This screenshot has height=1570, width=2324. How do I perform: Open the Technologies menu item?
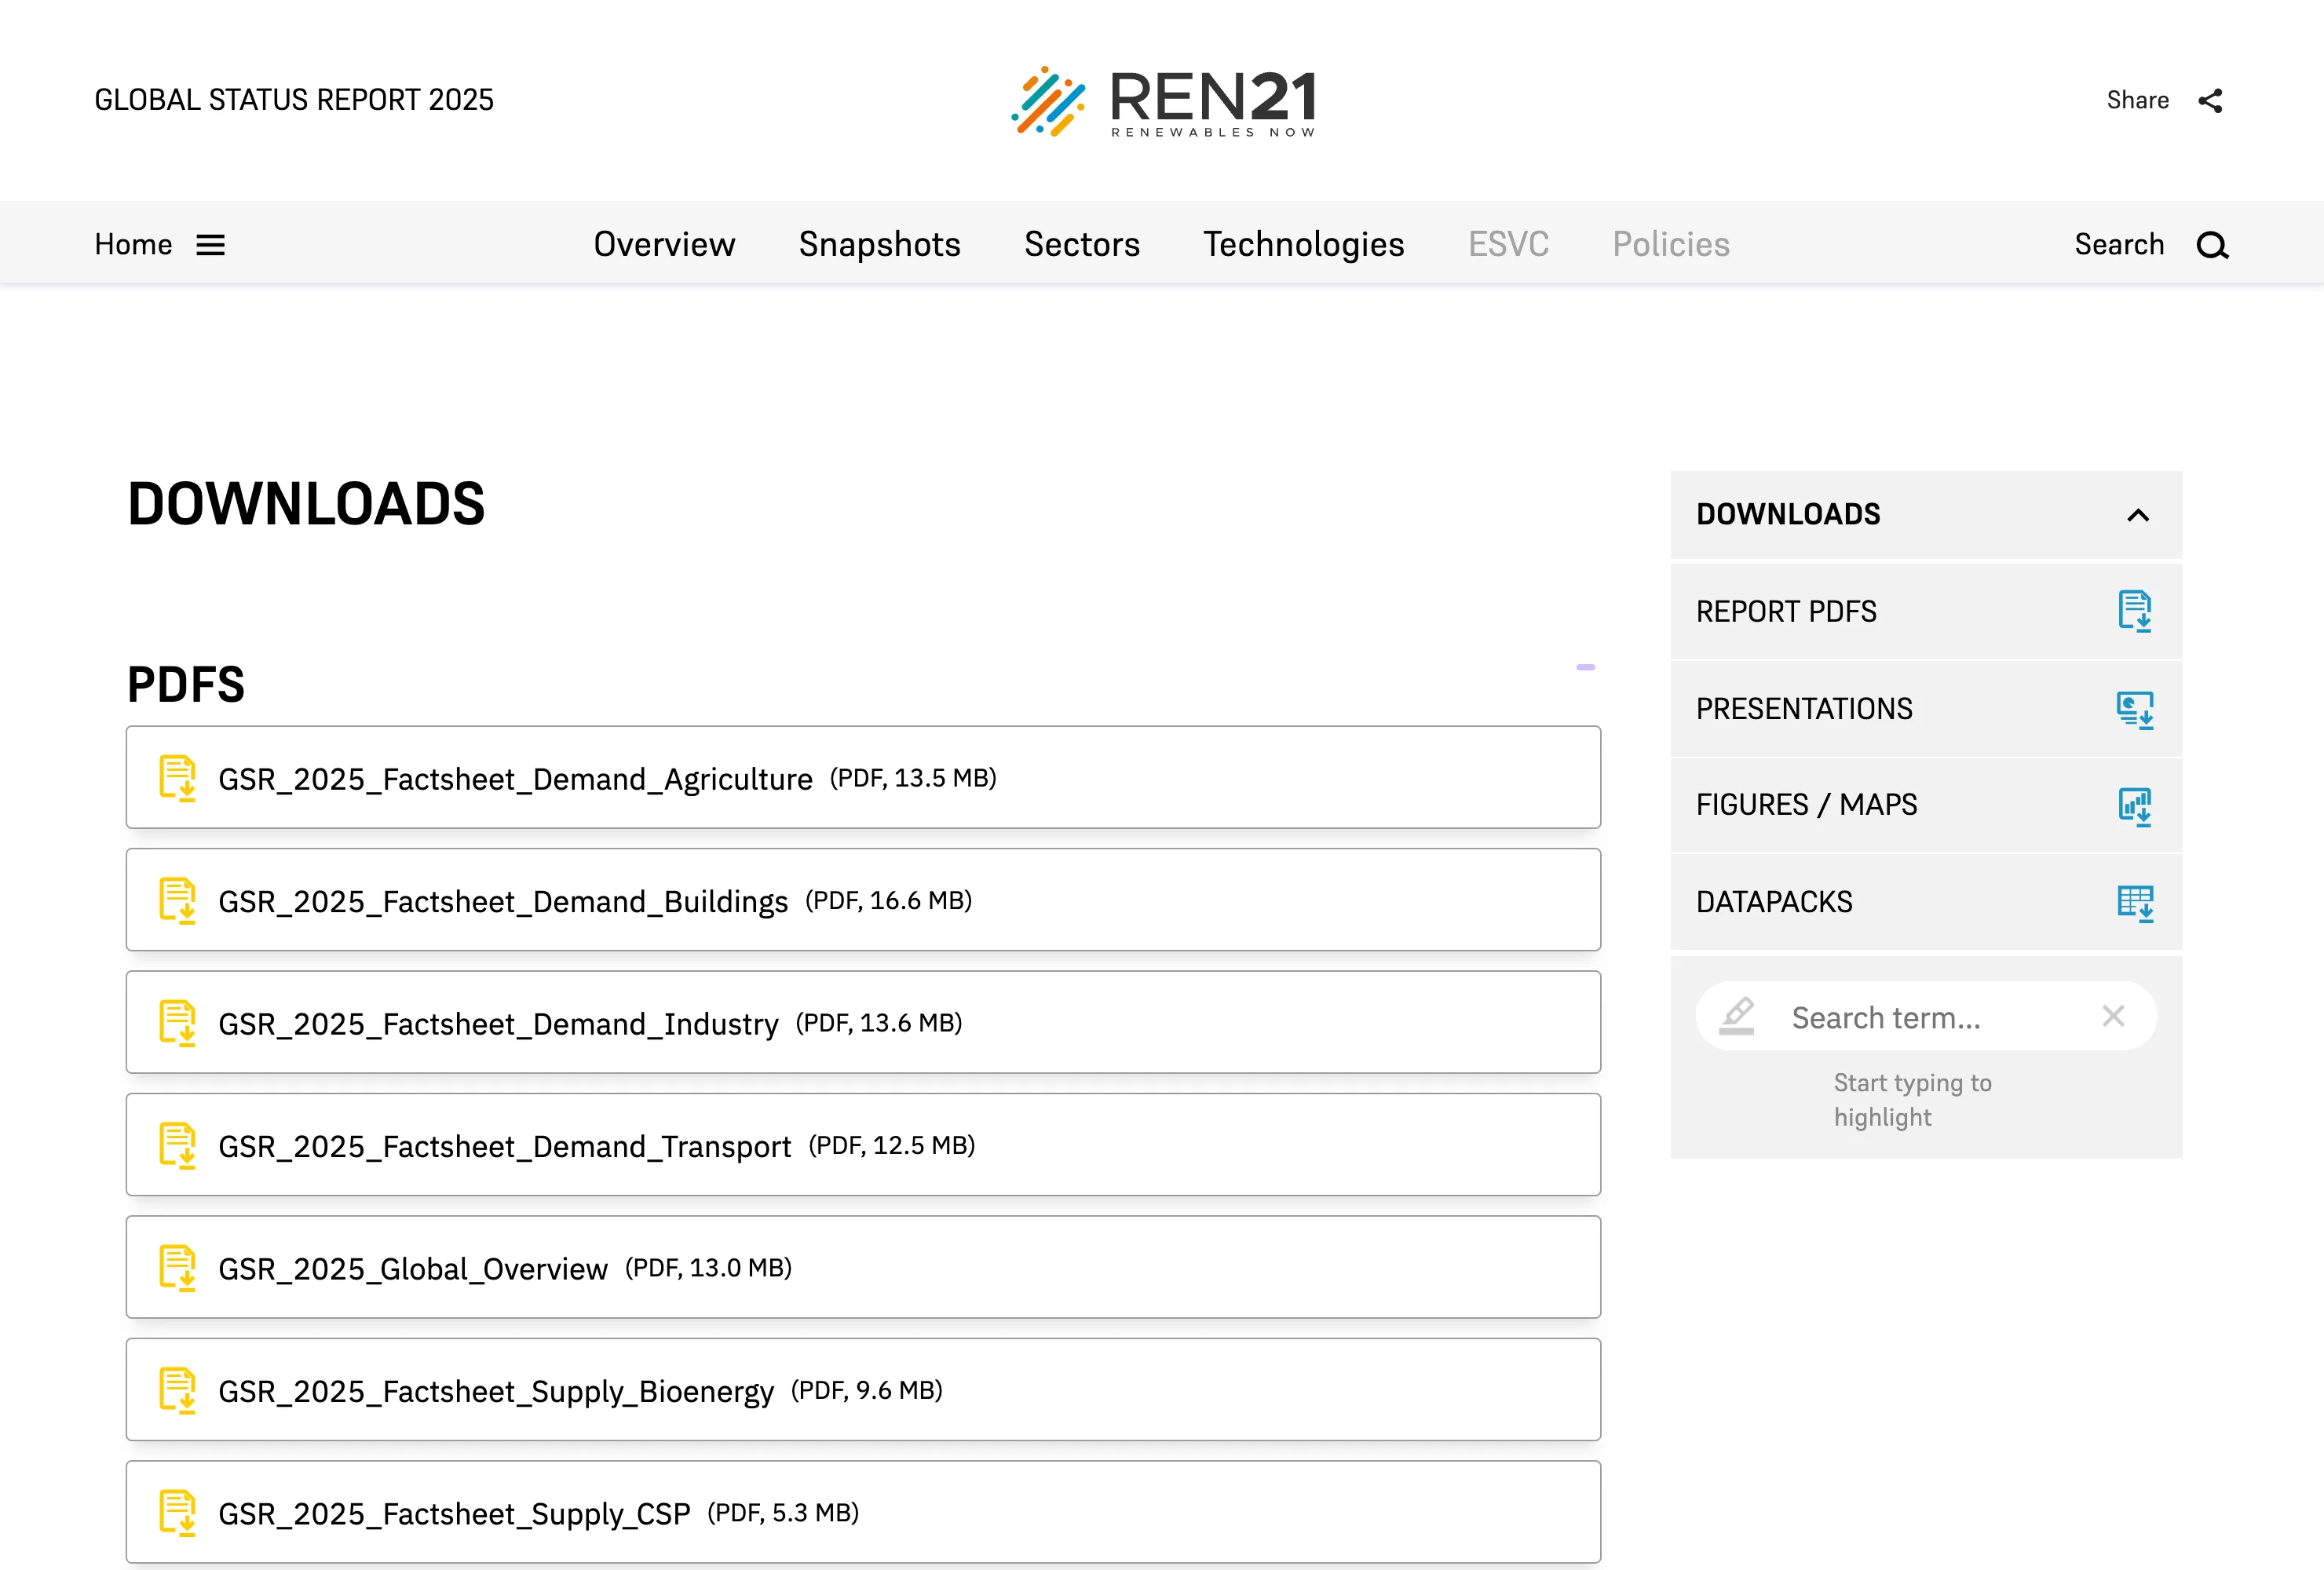(1303, 245)
